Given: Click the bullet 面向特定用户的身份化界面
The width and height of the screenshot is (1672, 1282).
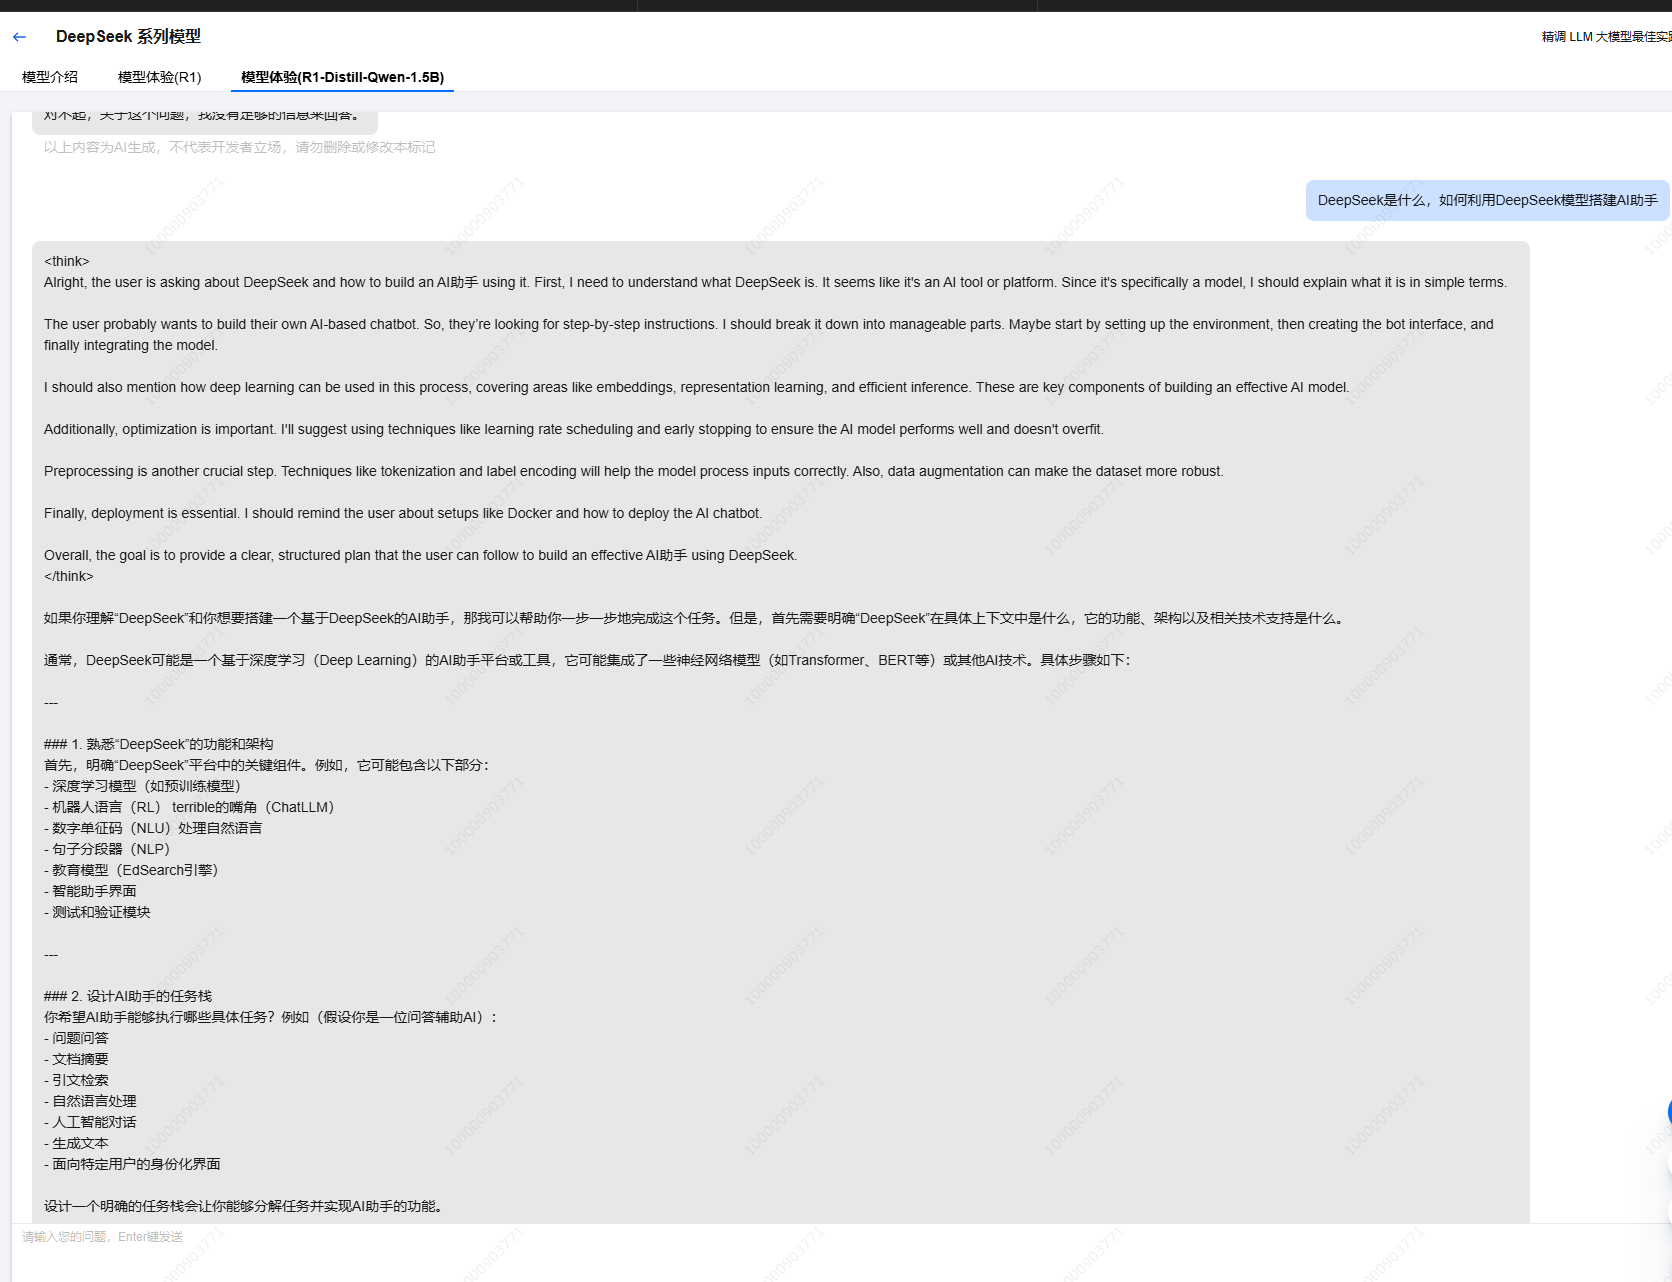Looking at the screenshot, I should (x=132, y=1164).
